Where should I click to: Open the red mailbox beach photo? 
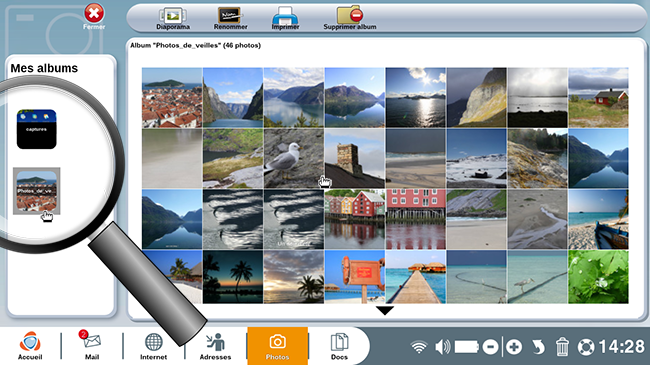354,277
